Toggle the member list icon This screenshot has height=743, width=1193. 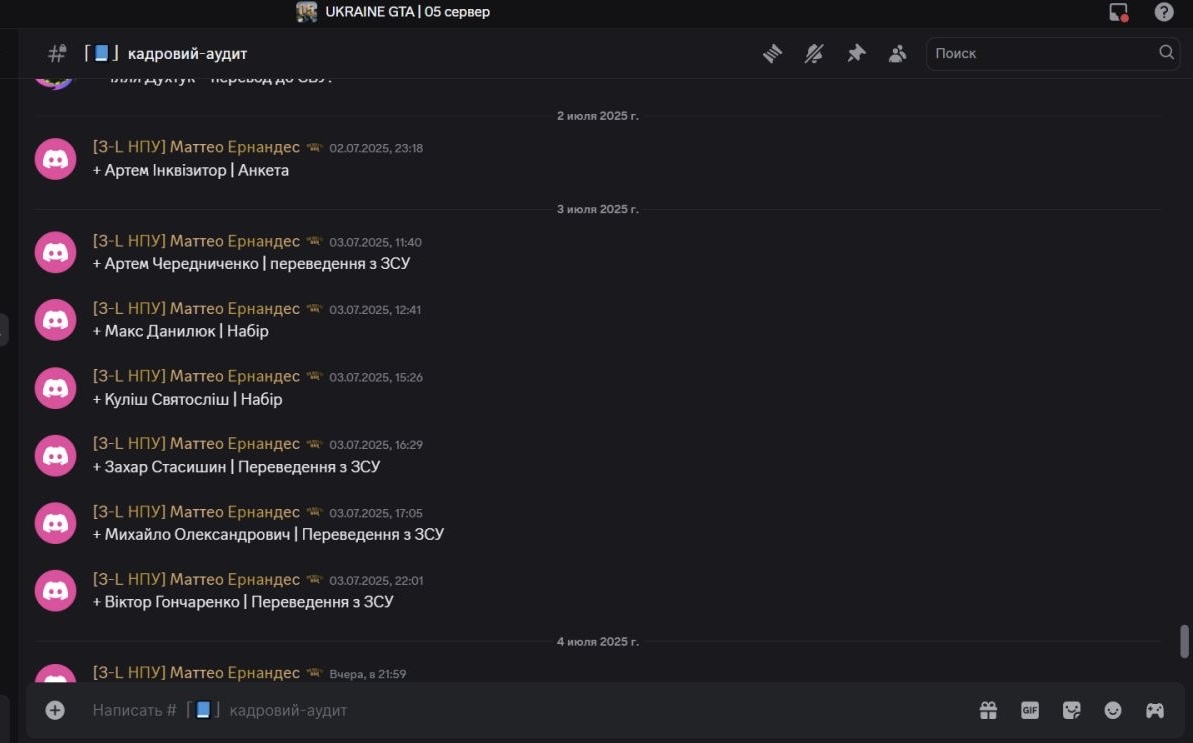point(898,53)
